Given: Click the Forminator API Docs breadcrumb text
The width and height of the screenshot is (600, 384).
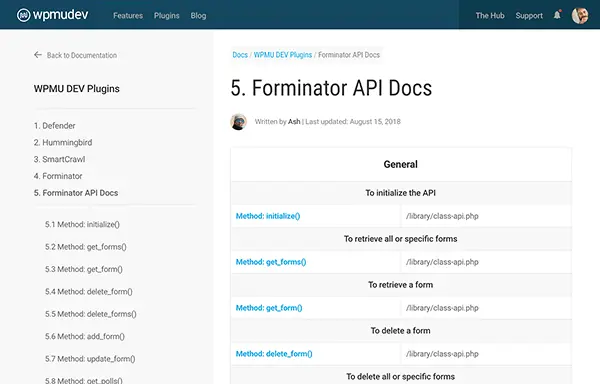Looking at the screenshot, I should coord(349,55).
